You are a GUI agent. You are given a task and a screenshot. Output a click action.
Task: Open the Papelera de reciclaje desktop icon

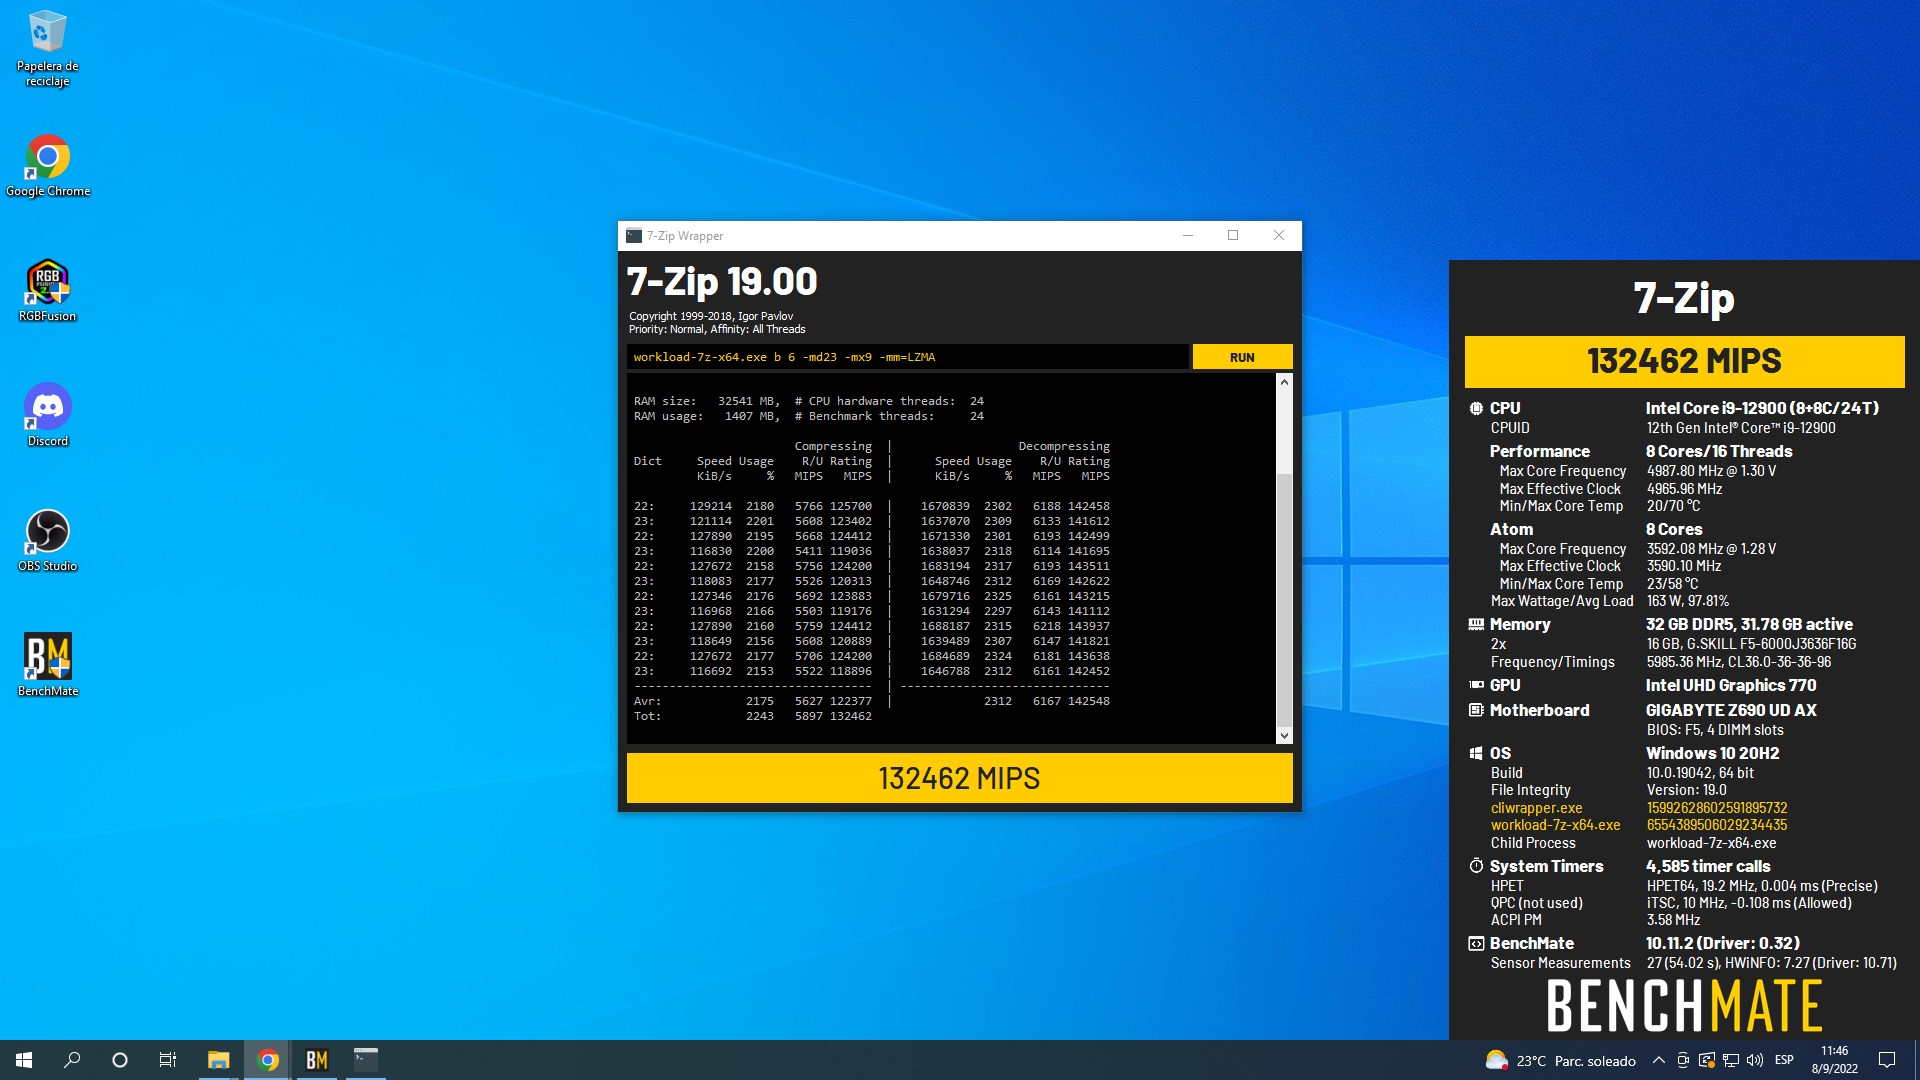[x=47, y=48]
